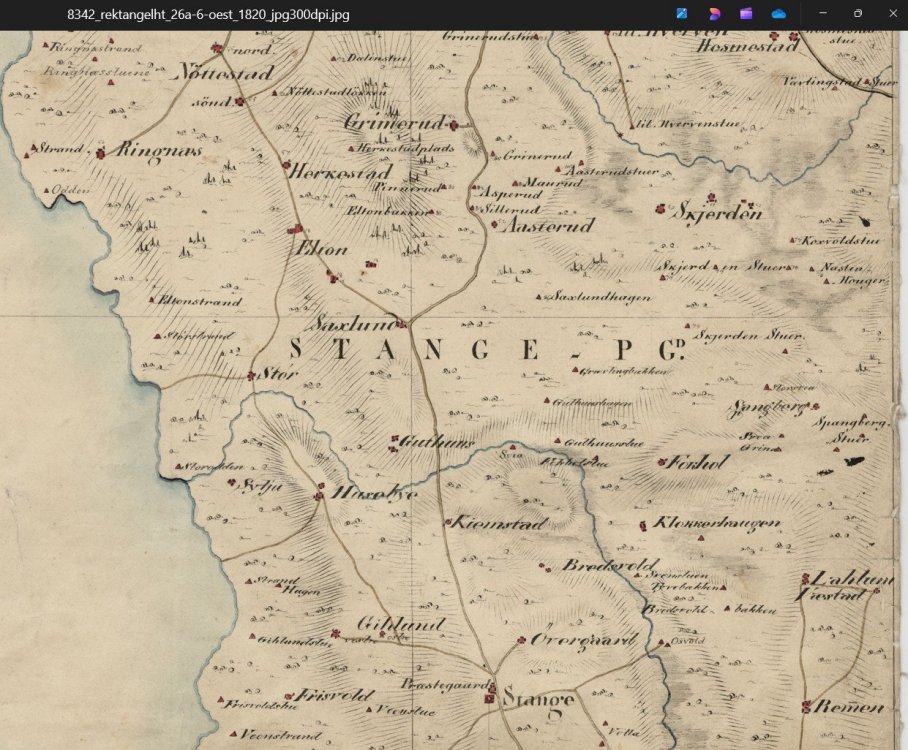Click the Stange village label at the bottom
Image resolution: width=908 pixels, height=750 pixels.
(538, 699)
